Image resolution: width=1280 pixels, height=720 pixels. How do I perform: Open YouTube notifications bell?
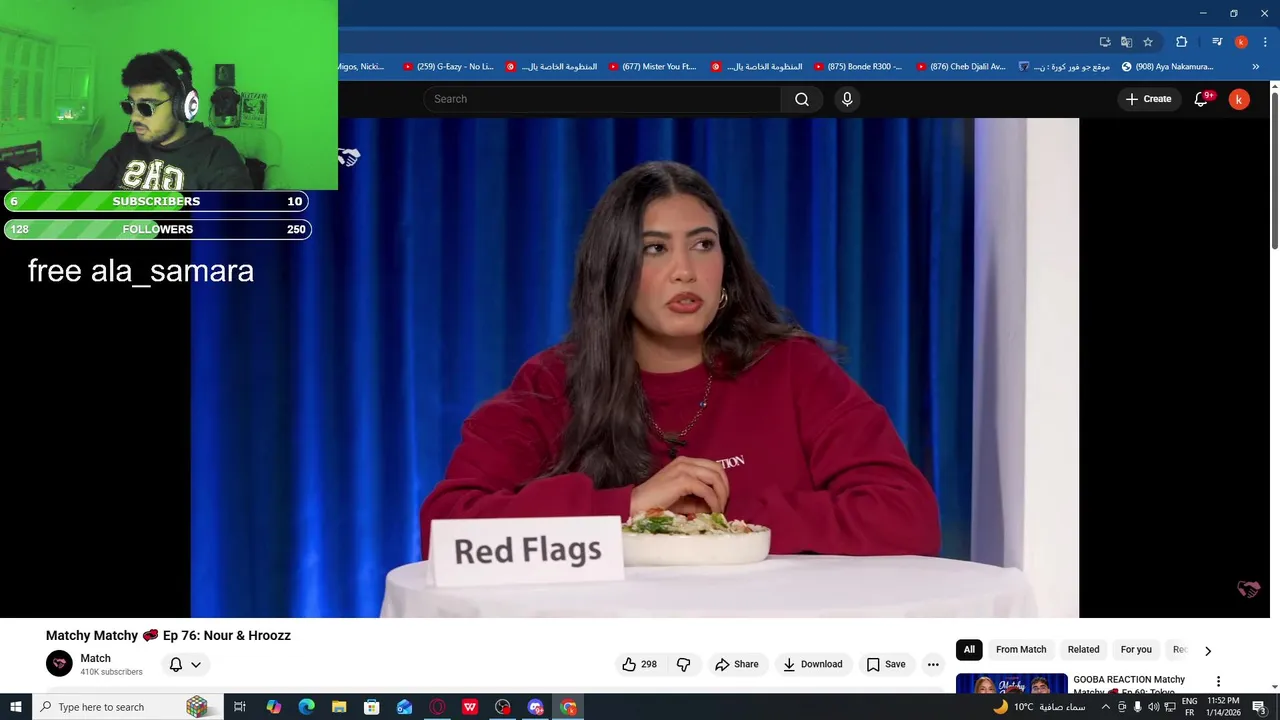(x=1202, y=99)
